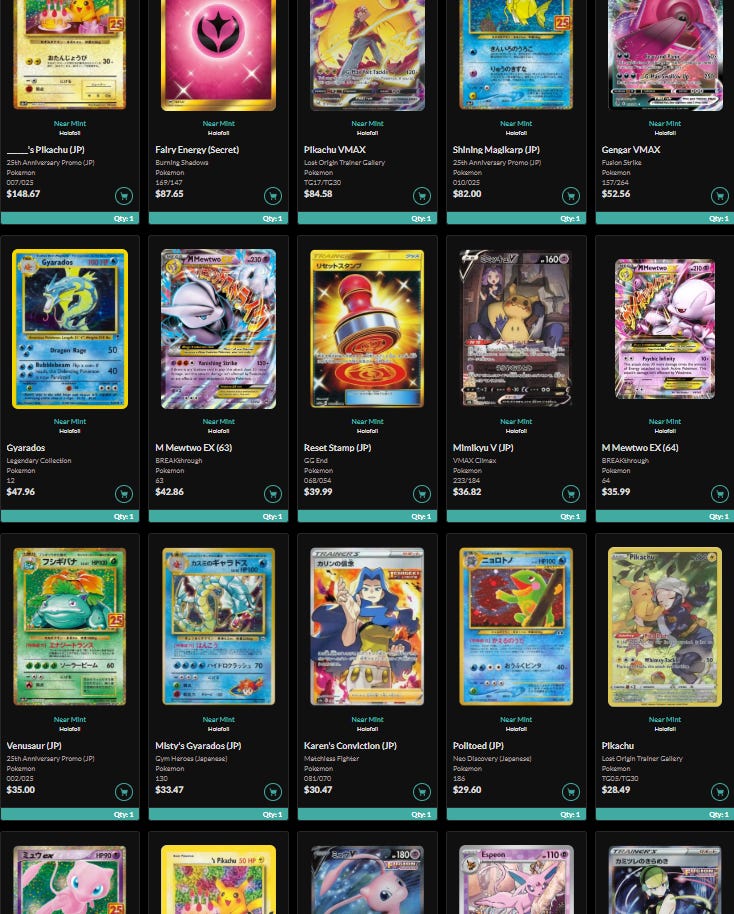This screenshot has width=734, height=914.
Task: Add M Mewtwo EX (64) to cart
Action: 719,494
